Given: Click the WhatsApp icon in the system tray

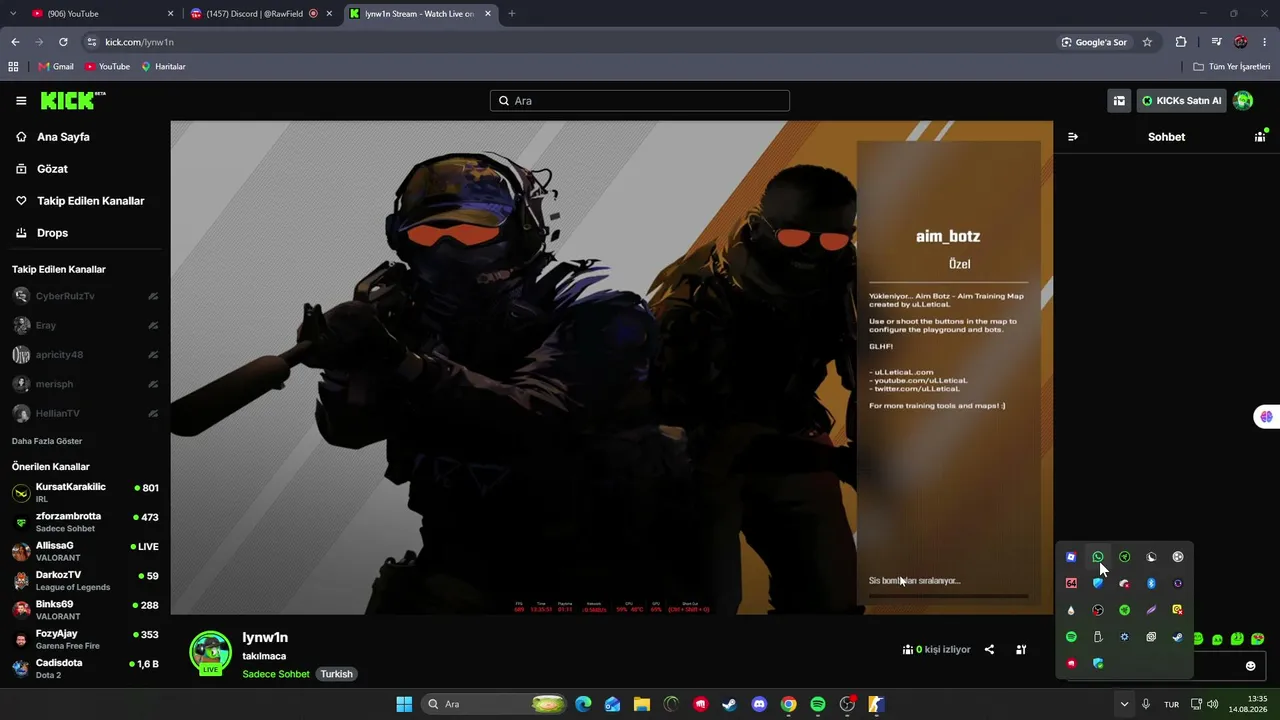Looking at the screenshot, I should tap(1098, 557).
